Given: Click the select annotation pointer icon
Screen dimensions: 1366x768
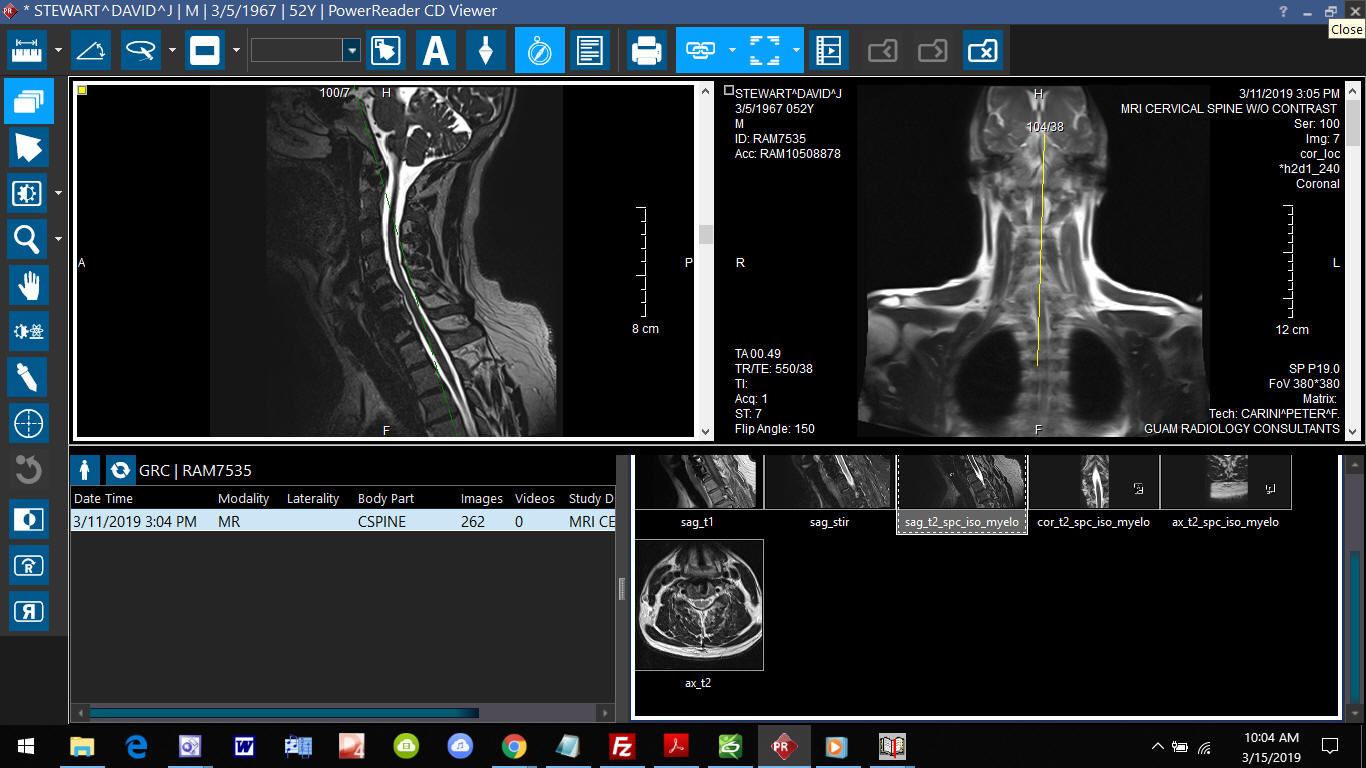Looking at the screenshot, I should click(385, 50).
